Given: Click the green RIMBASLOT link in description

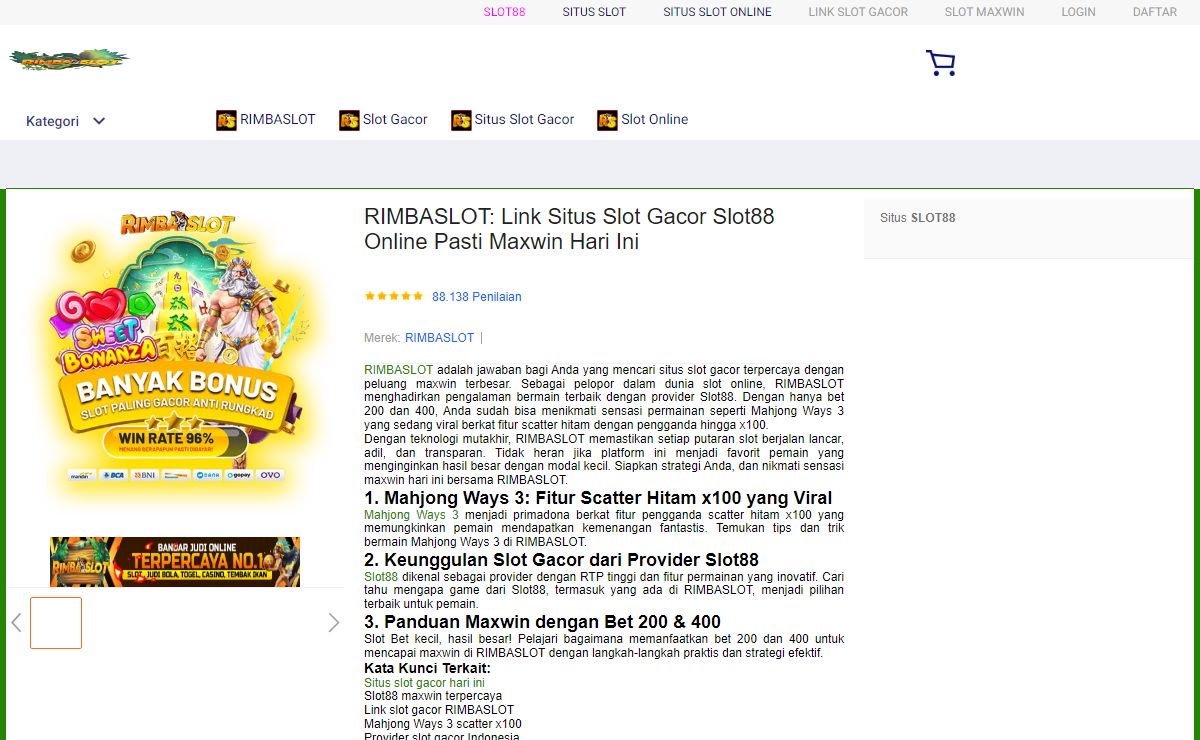Looking at the screenshot, I should click(x=399, y=370).
